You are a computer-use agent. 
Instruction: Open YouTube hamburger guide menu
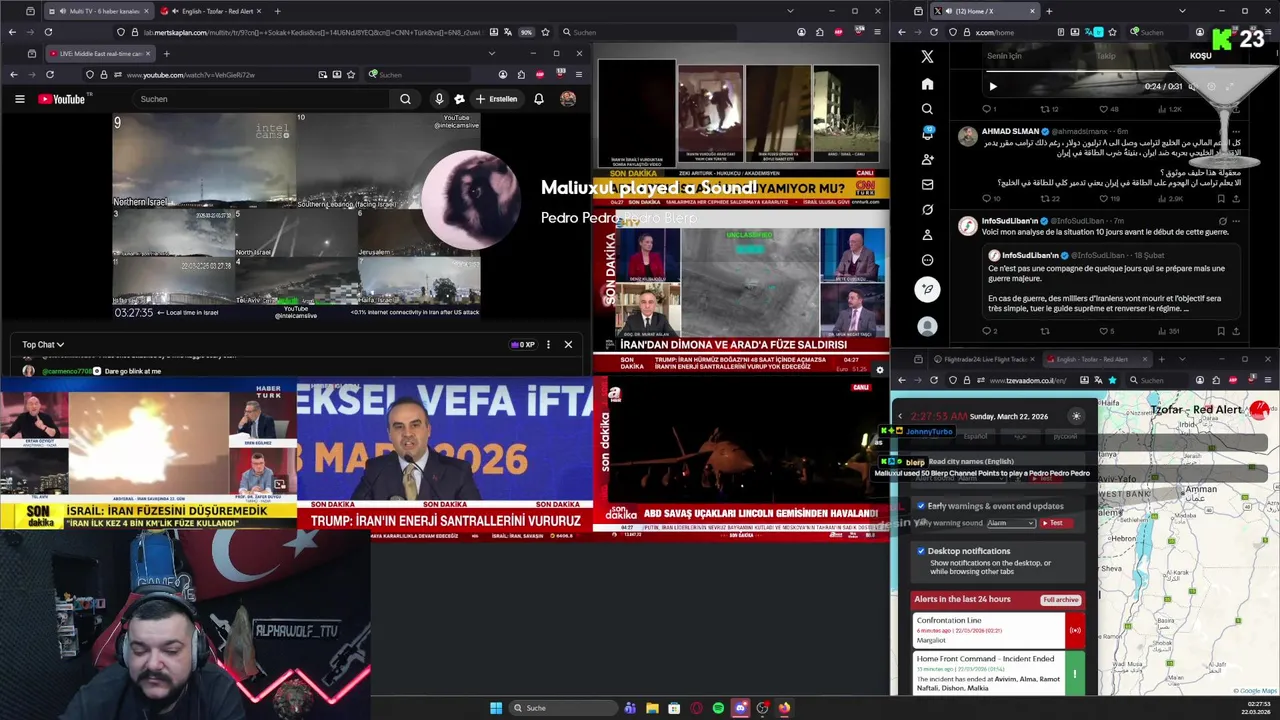click(19, 99)
